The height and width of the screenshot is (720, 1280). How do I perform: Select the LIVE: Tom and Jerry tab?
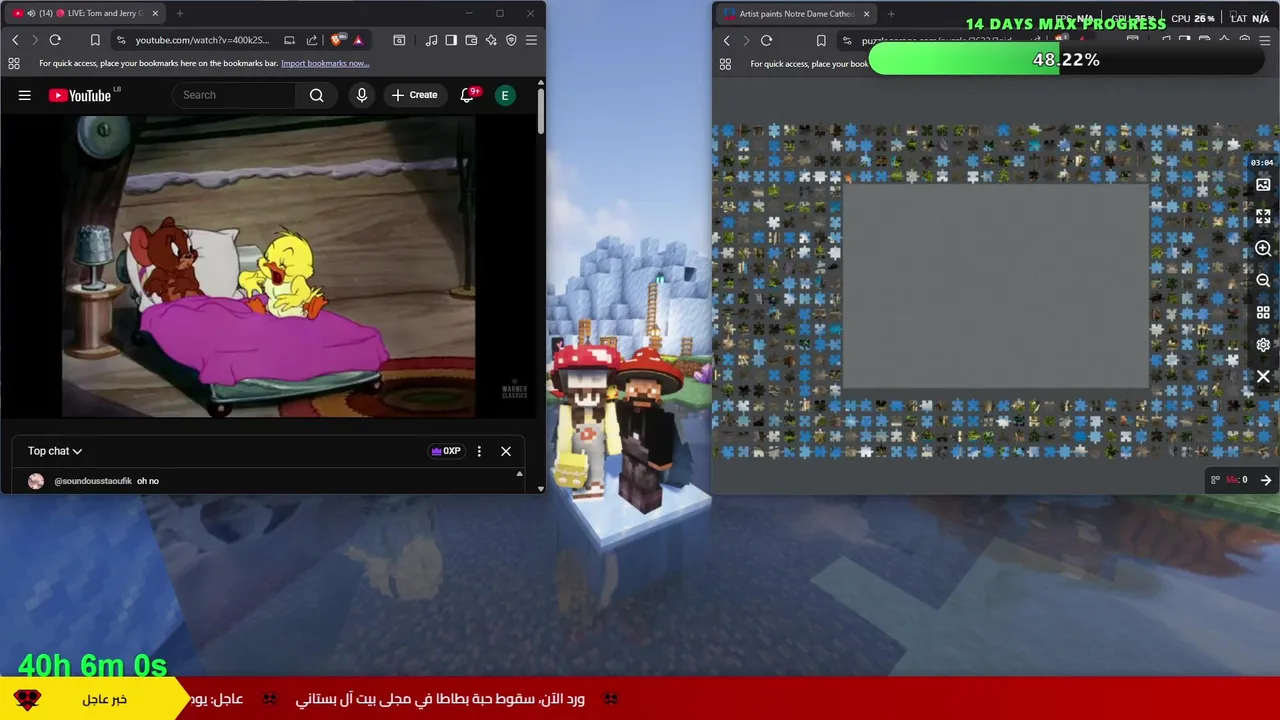point(85,13)
